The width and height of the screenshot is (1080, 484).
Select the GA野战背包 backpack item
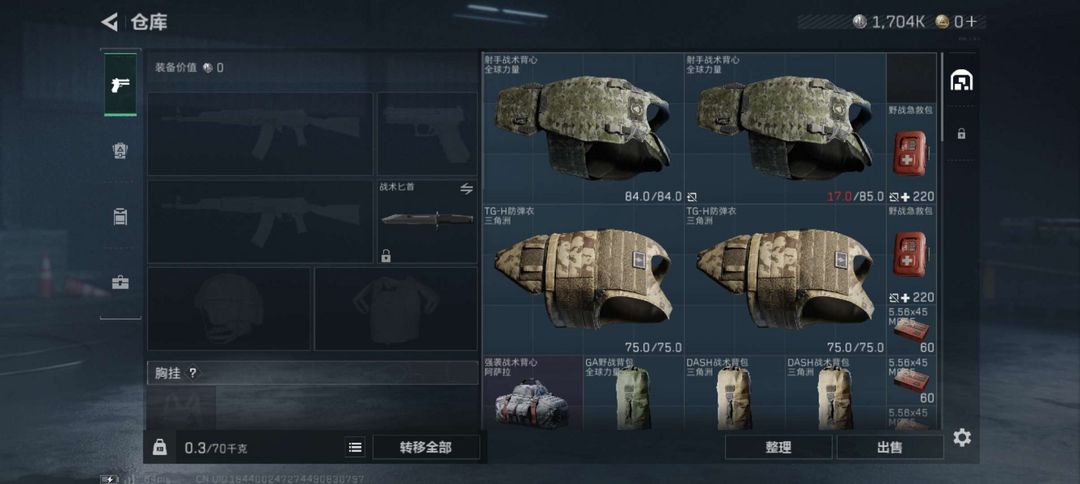click(633, 392)
